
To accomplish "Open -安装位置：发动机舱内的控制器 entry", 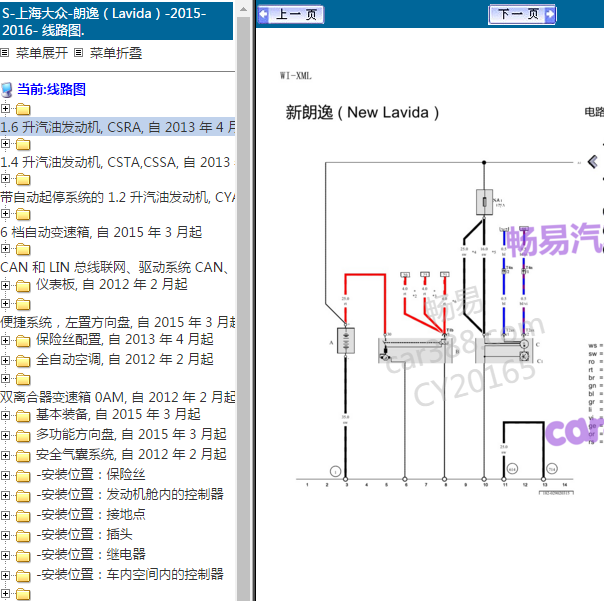I will (x=130, y=494).
